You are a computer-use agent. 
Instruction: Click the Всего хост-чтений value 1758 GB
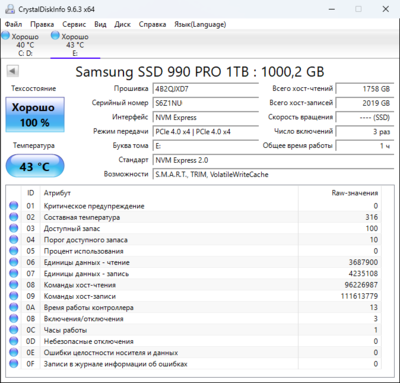pos(365,89)
